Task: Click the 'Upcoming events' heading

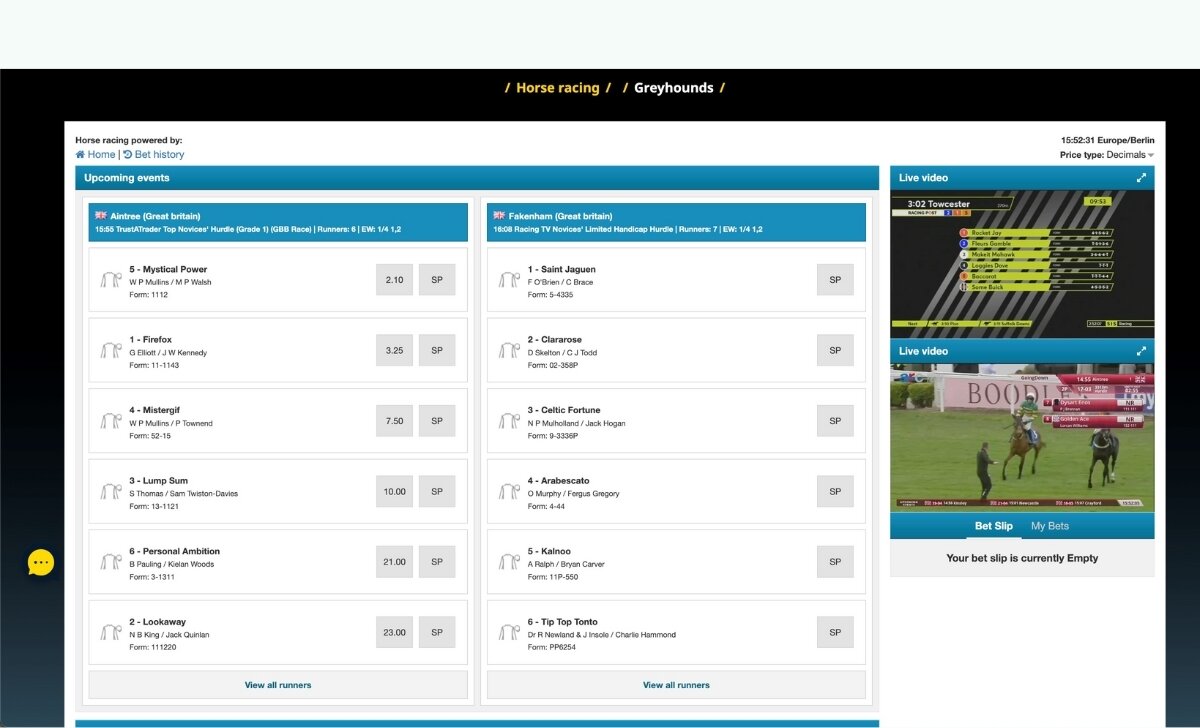Action: coord(127,178)
